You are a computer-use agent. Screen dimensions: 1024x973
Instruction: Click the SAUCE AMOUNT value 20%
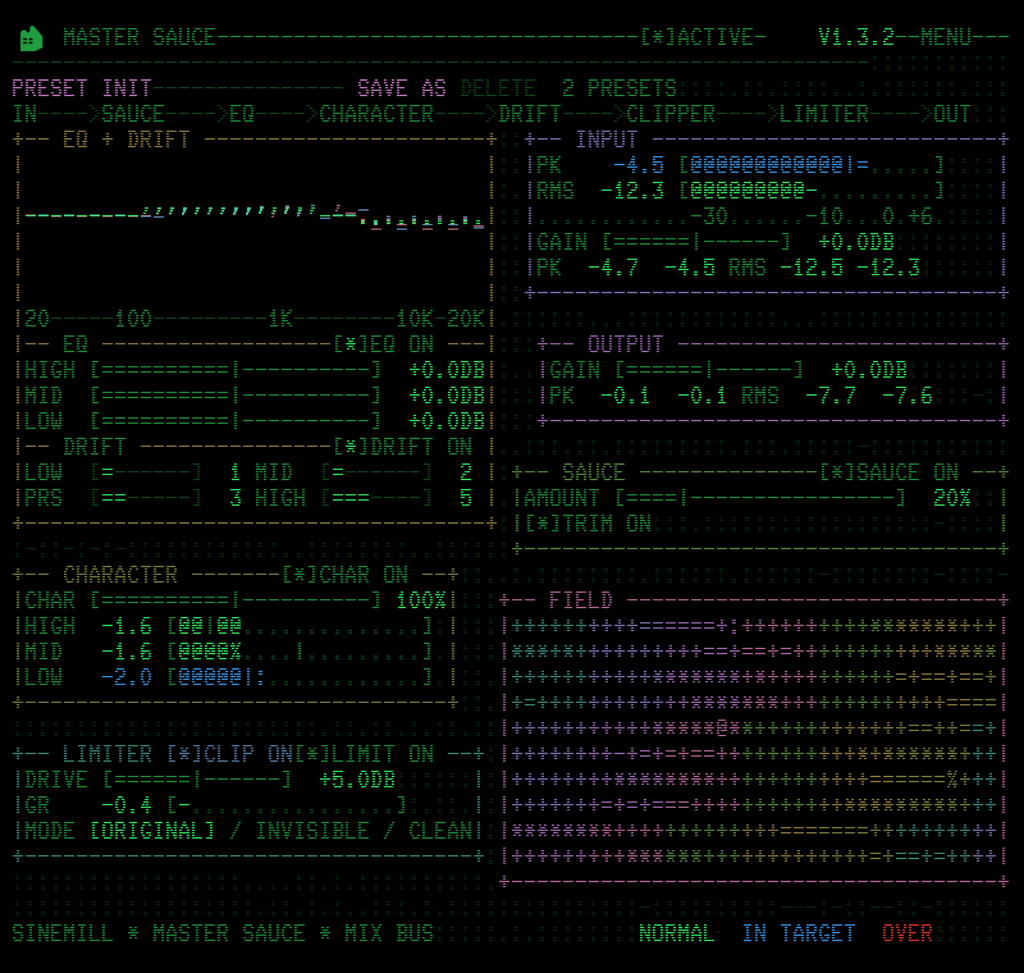952,498
